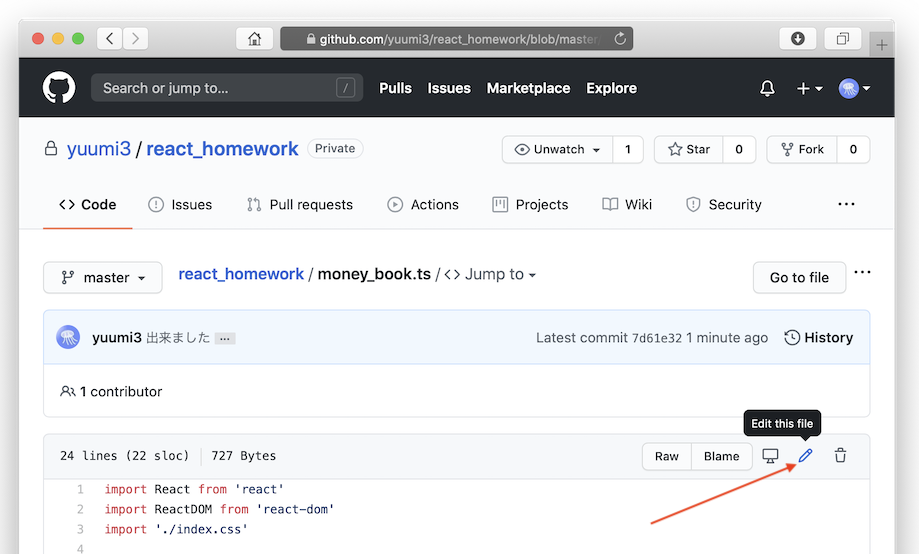This screenshot has width=919, height=554.
Task: Open Issues in the top header
Action: 449,88
